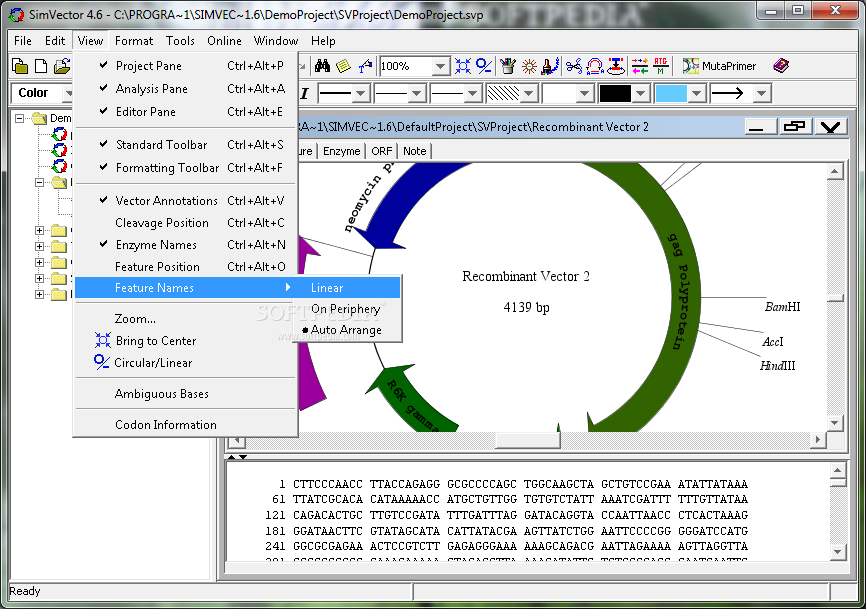Click the BamHI enzyme label
866x609 pixels.
point(783,307)
